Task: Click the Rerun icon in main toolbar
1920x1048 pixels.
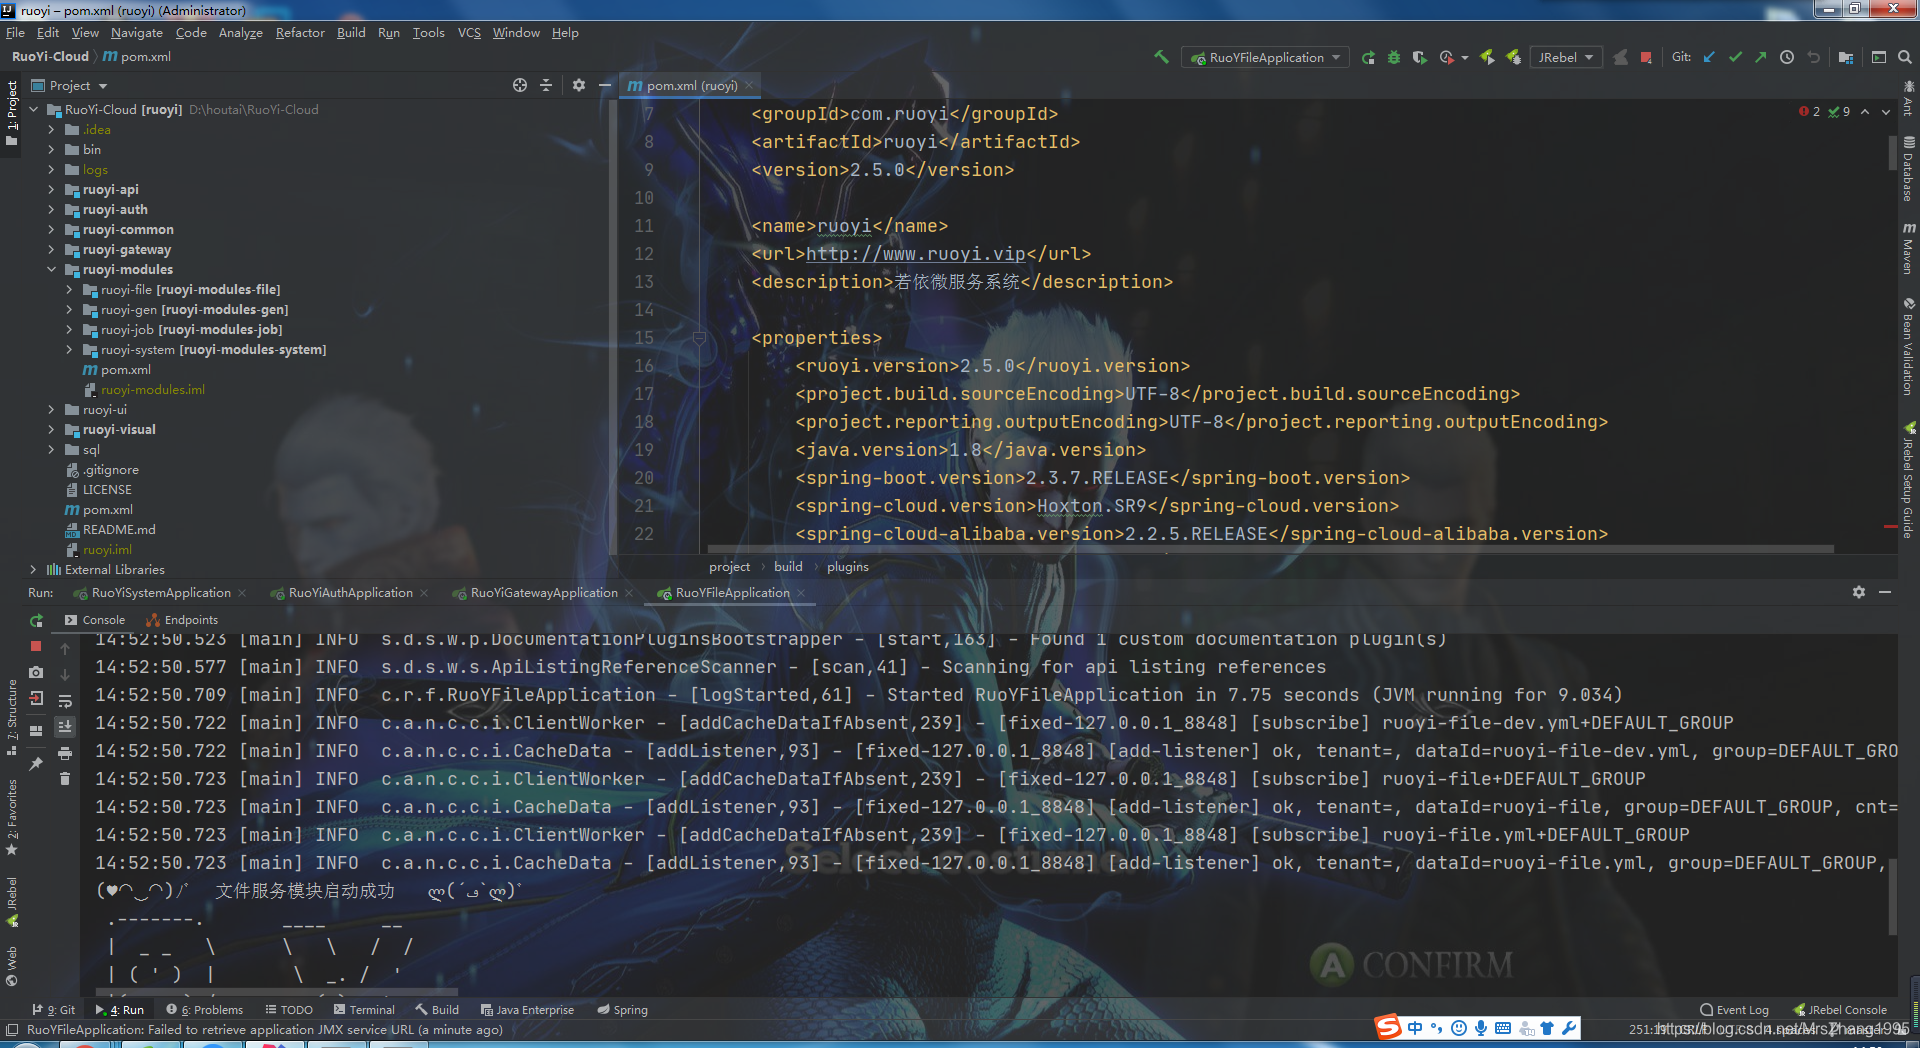Action: click(x=1368, y=57)
